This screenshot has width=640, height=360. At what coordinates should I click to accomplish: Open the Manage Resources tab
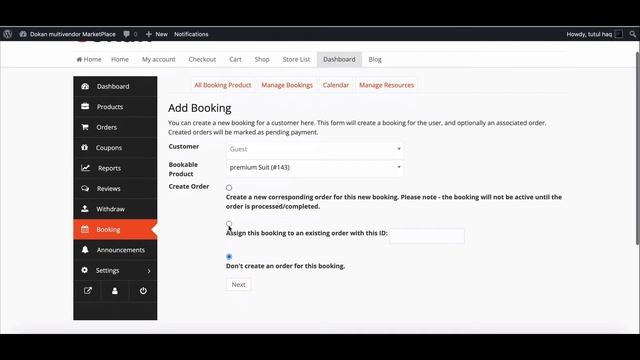[x=386, y=85]
